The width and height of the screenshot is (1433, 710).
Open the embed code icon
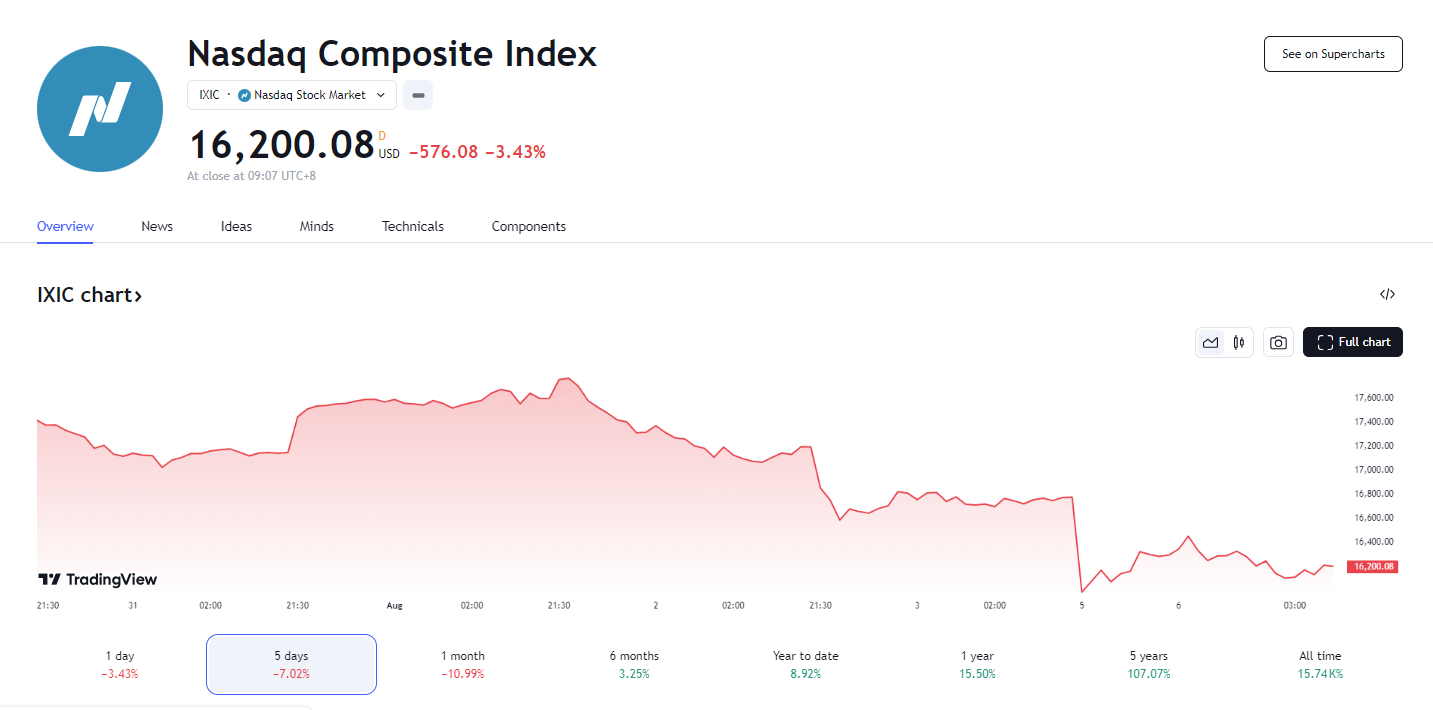point(1387,294)
